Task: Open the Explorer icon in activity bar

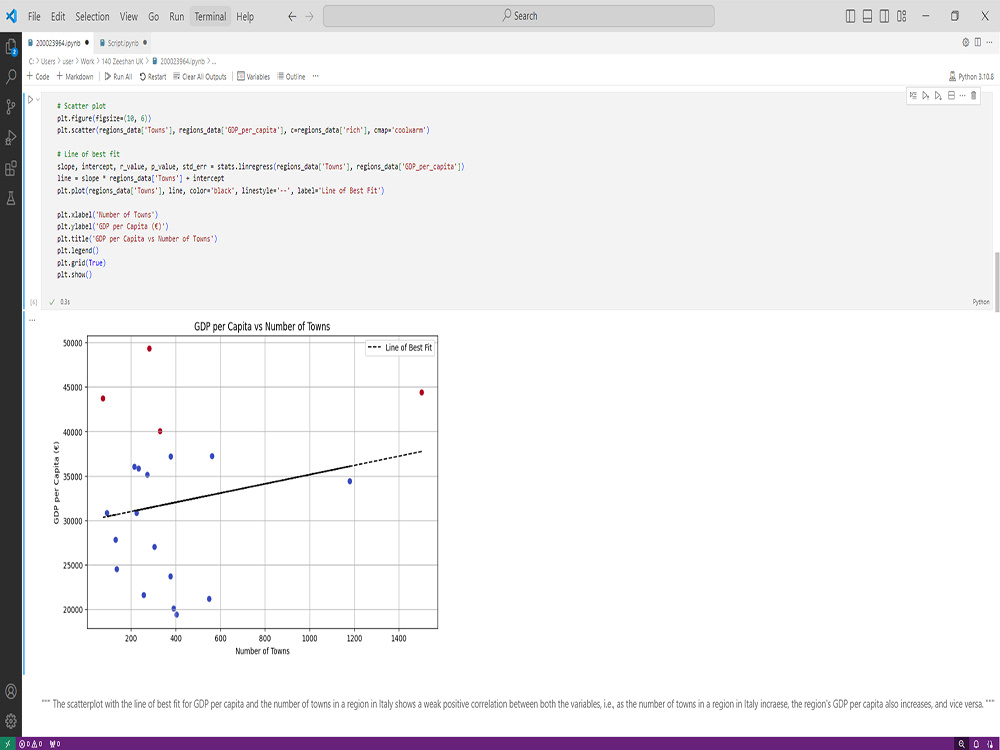Action: point(12,48)
